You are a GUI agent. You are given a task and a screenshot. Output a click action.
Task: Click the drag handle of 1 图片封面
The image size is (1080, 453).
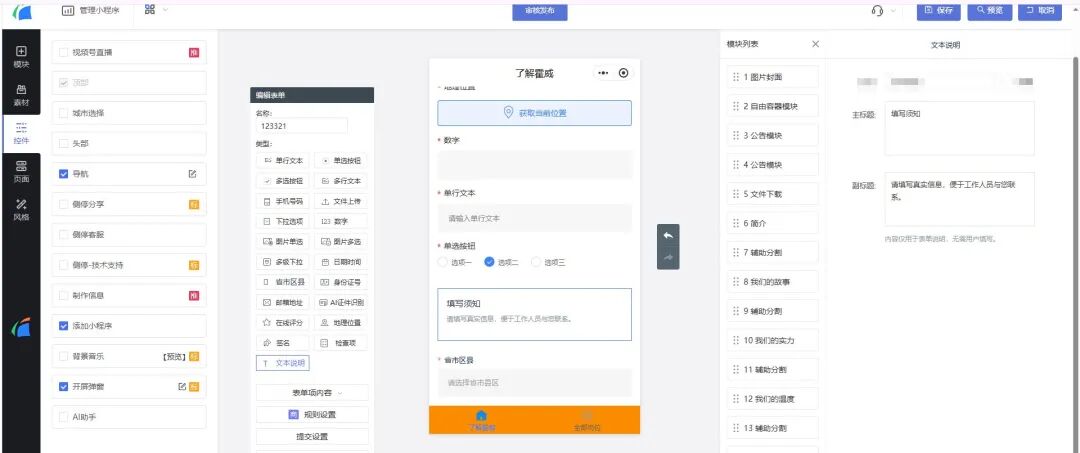(x=736, y=77)
